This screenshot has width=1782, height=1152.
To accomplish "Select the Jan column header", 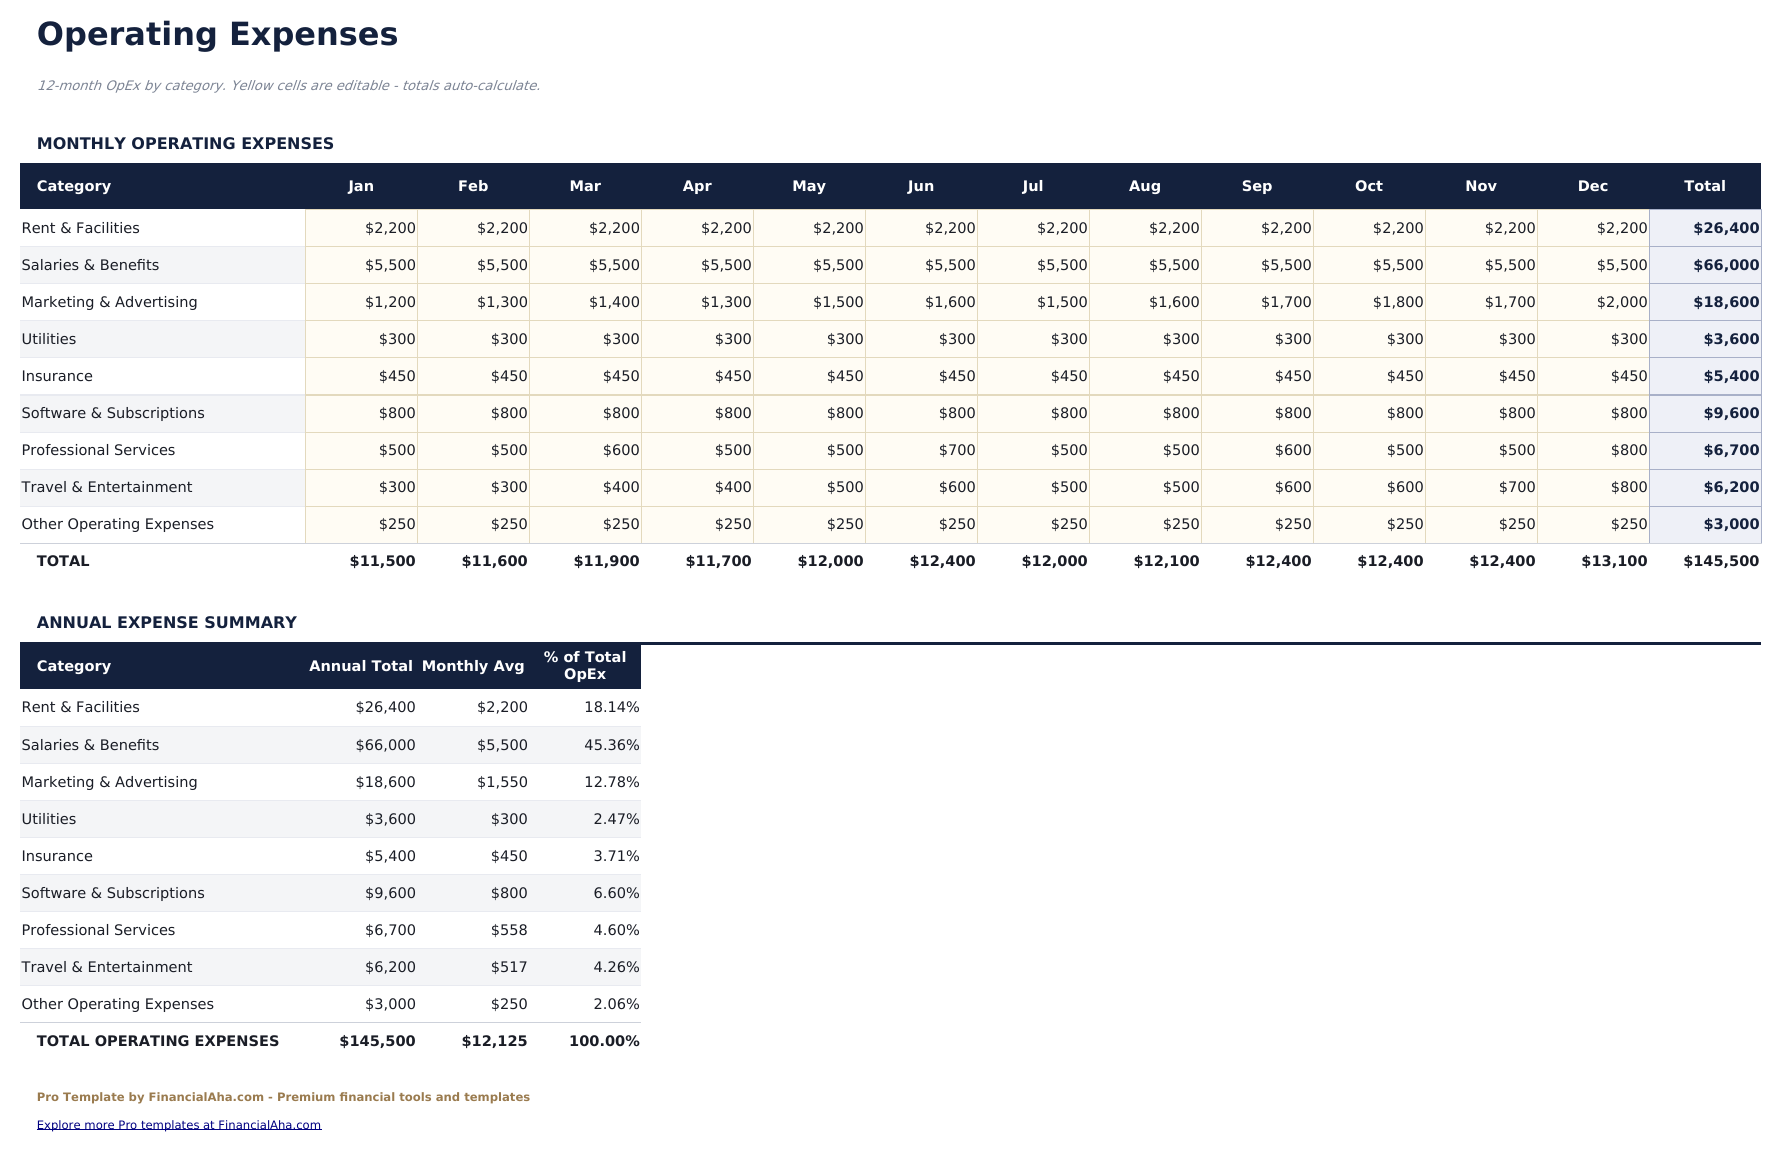I will pos(361,186).
